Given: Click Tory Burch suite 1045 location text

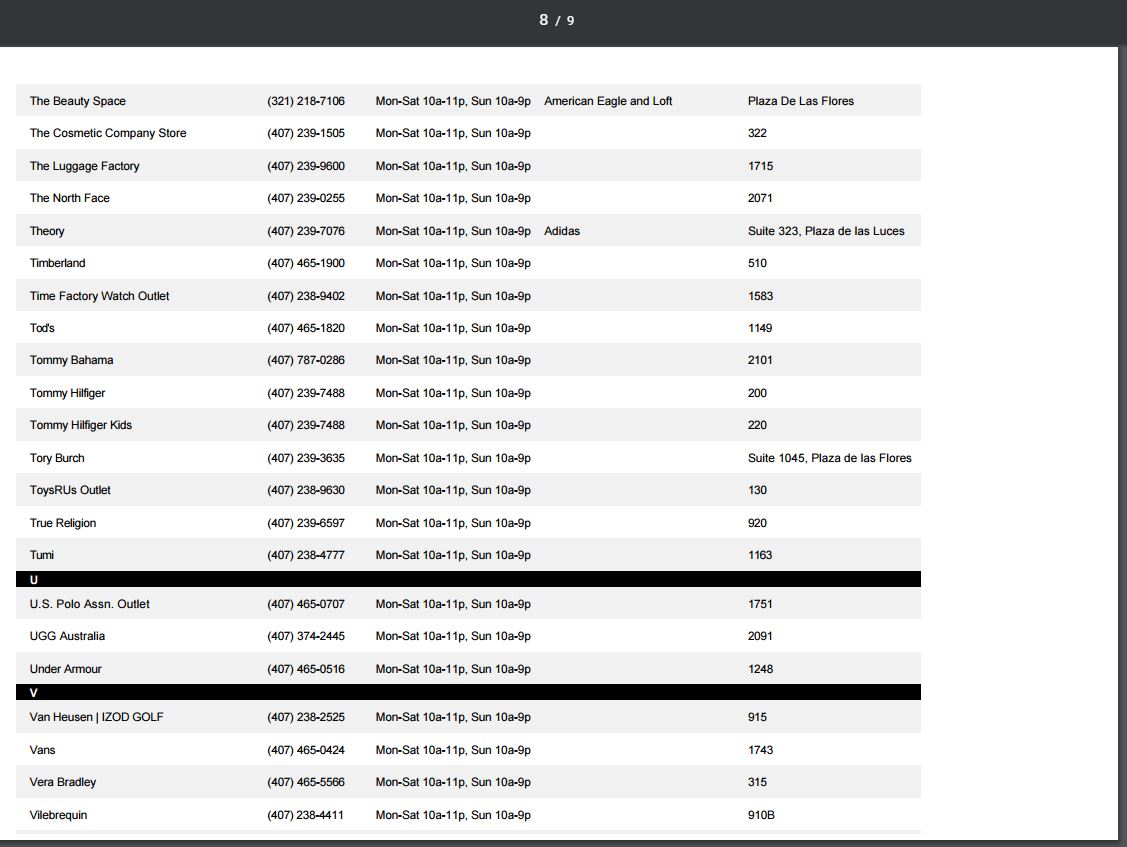Looking at the screenshot, I should (x=830, y=458).
